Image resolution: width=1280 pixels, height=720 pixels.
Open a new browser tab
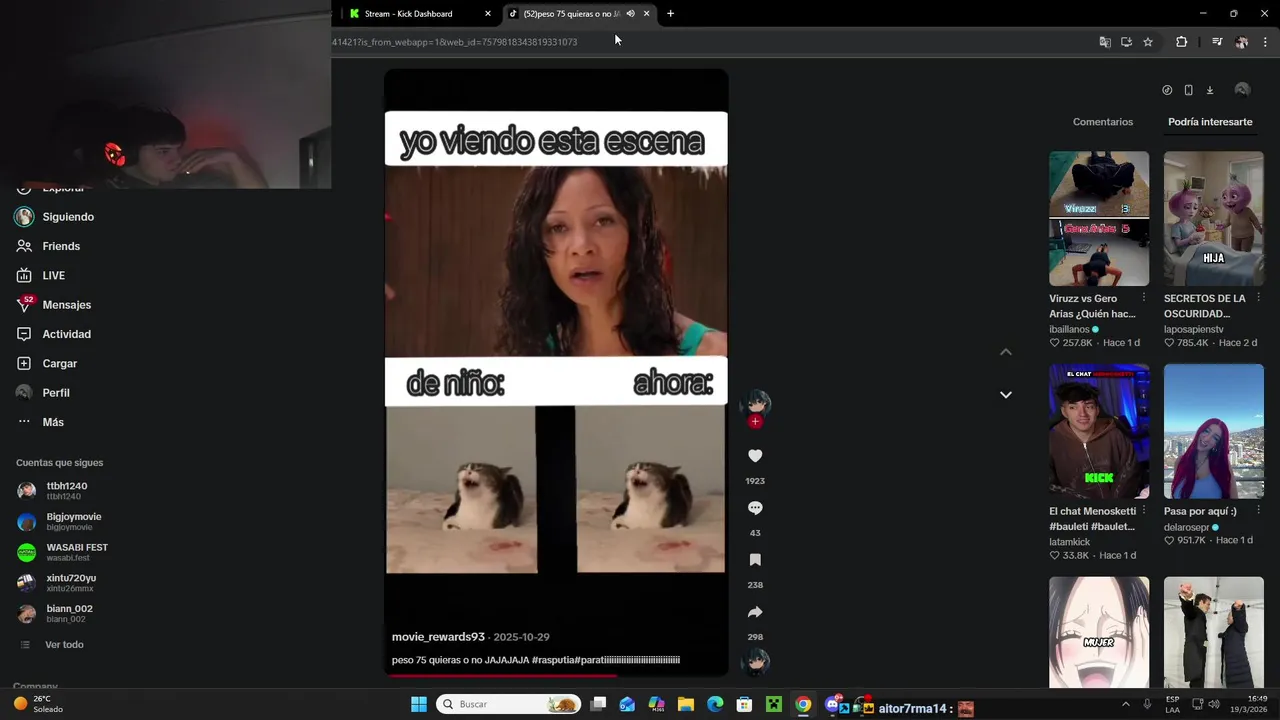point(670,14)
